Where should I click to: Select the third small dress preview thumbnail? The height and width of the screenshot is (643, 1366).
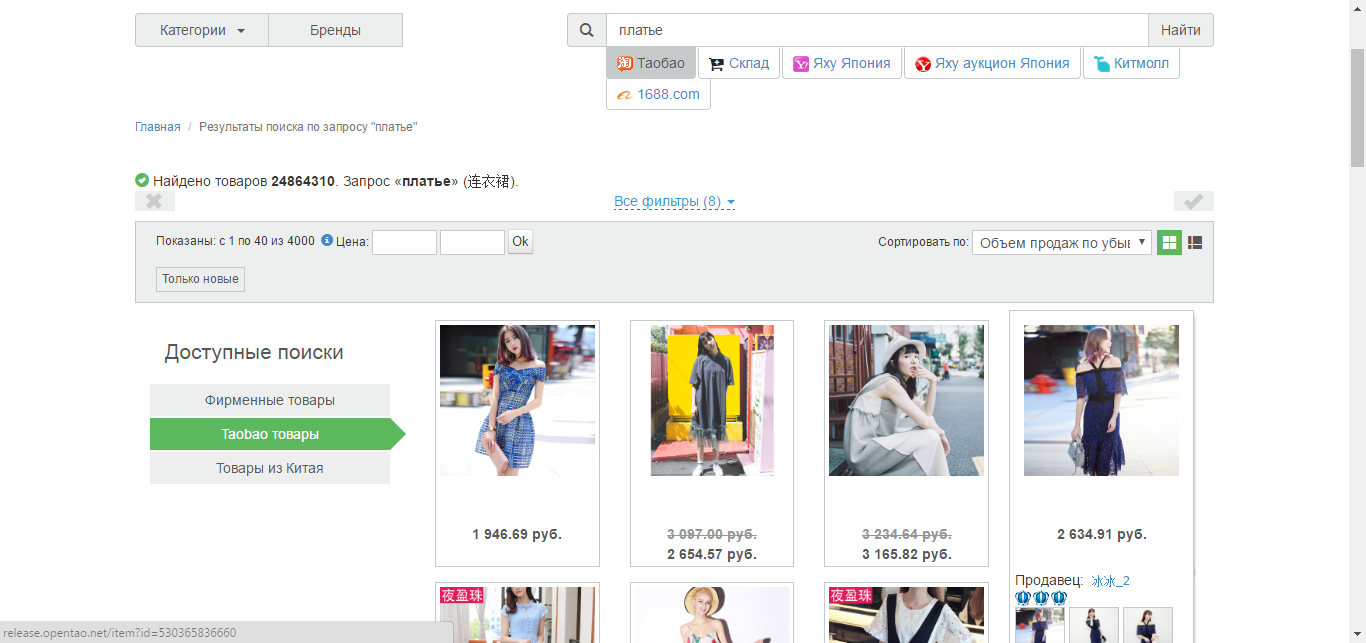(x=1148, y=625)
